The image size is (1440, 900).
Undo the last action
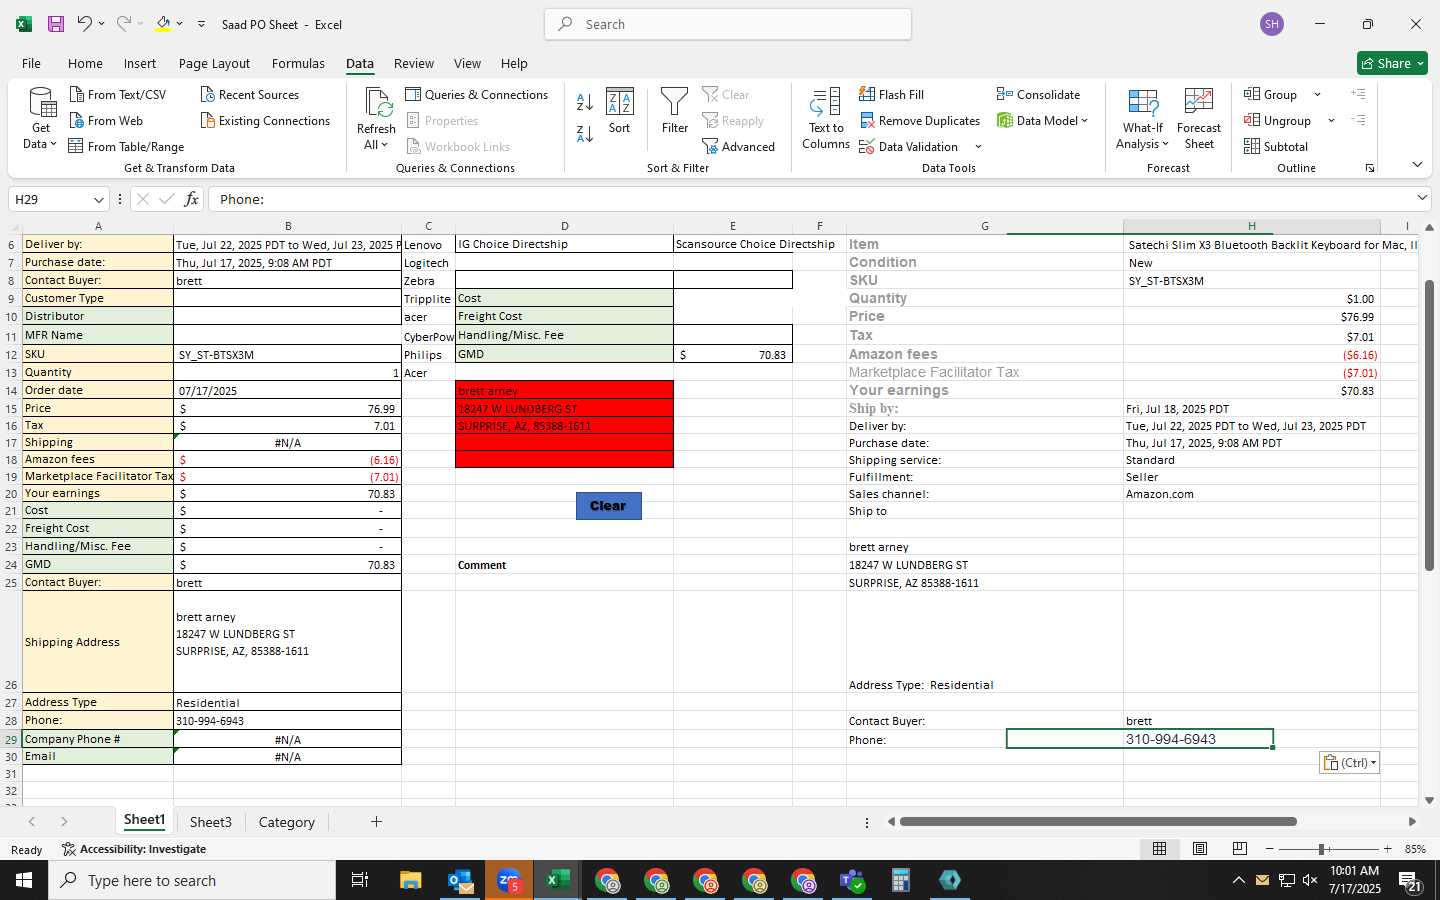pyautogui.click(x=85, y=24)
